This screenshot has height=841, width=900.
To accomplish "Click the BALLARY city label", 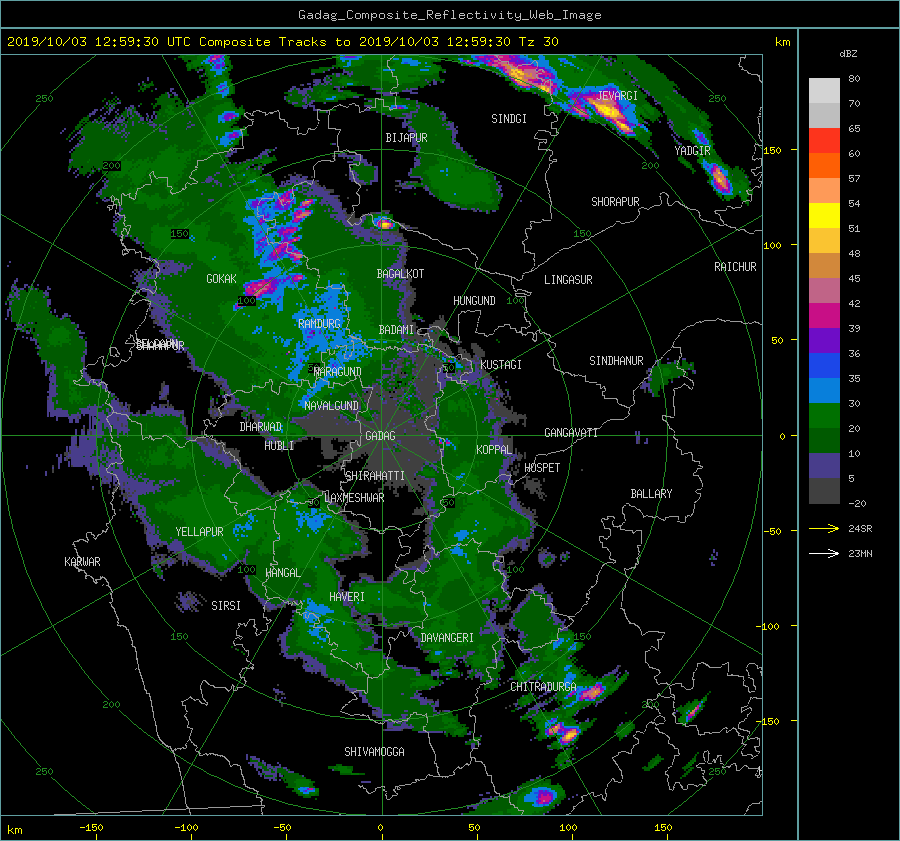I will (x=651, y=493).
